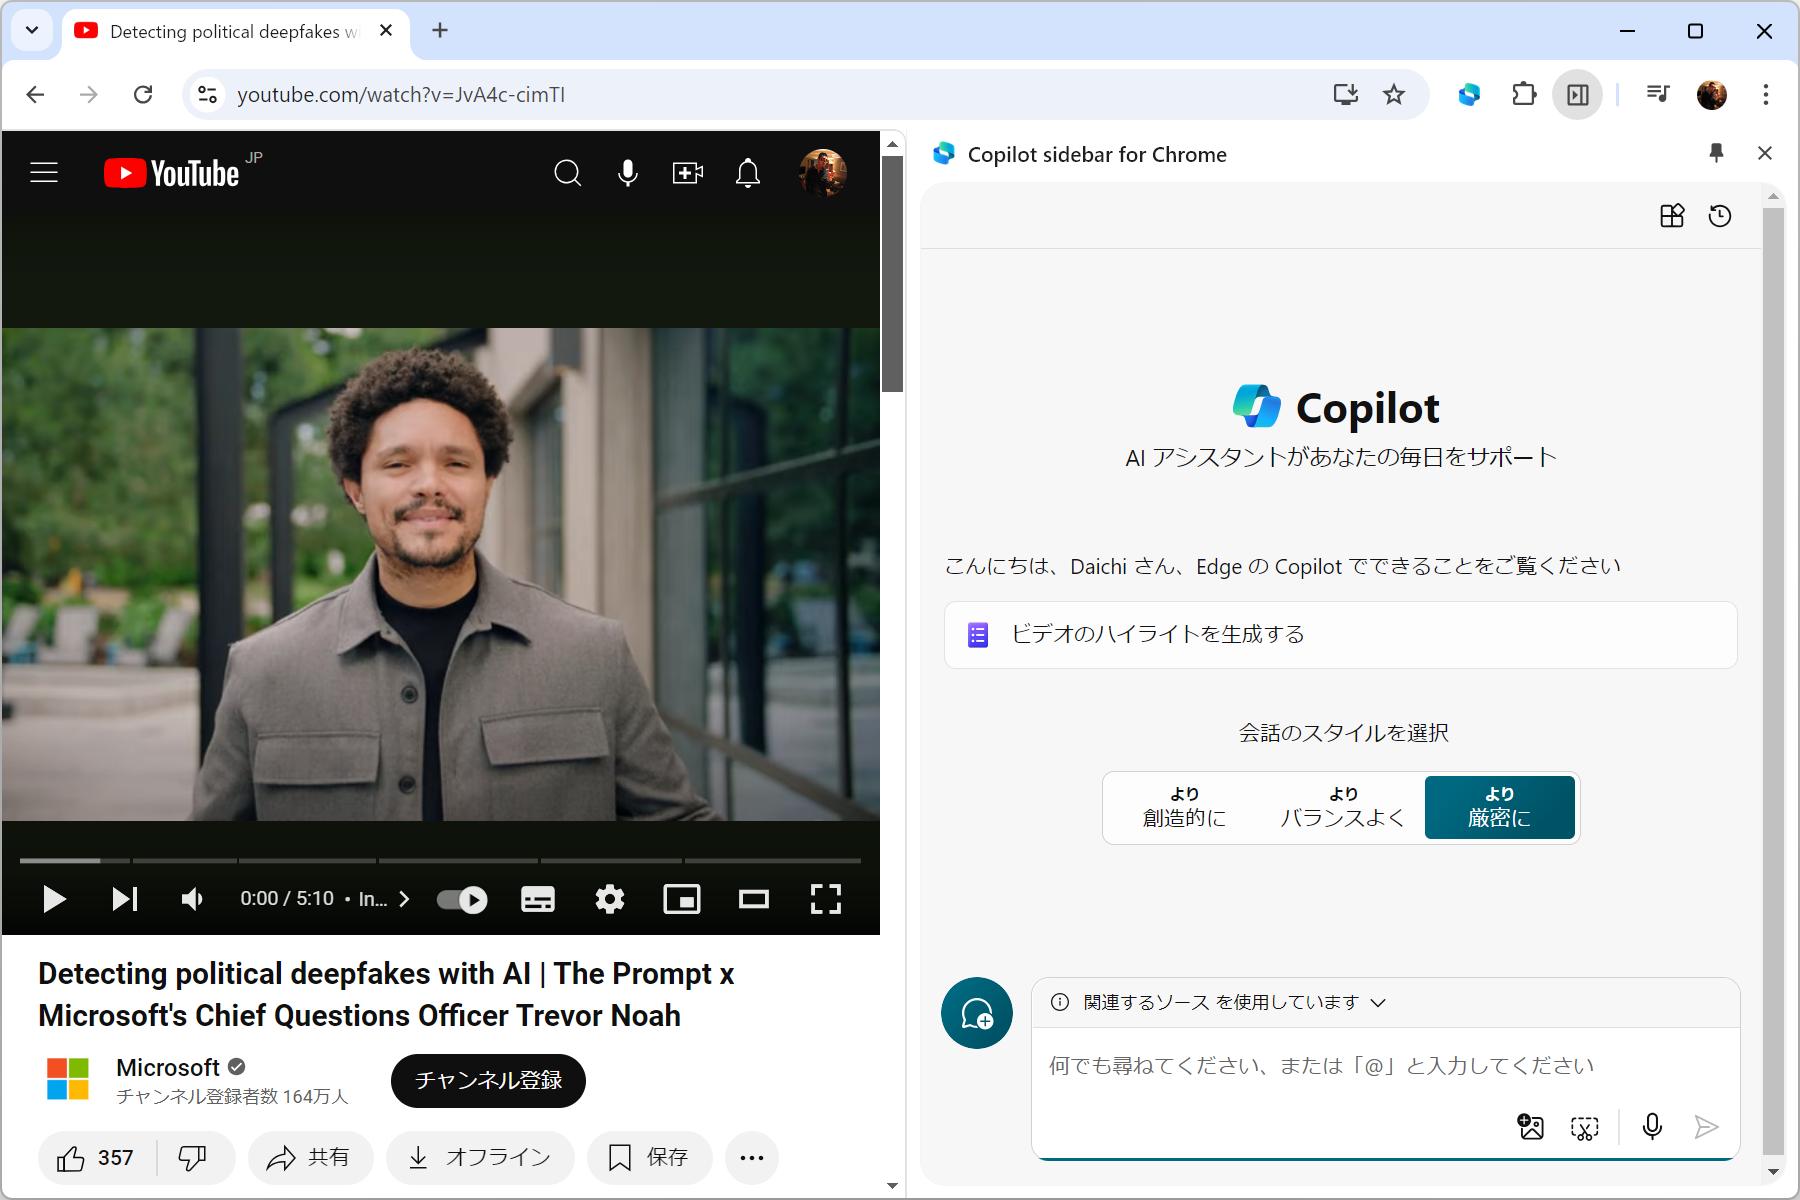Reload the page
The height and width of the screenshot is (1200, 1800).
point(143,95)
